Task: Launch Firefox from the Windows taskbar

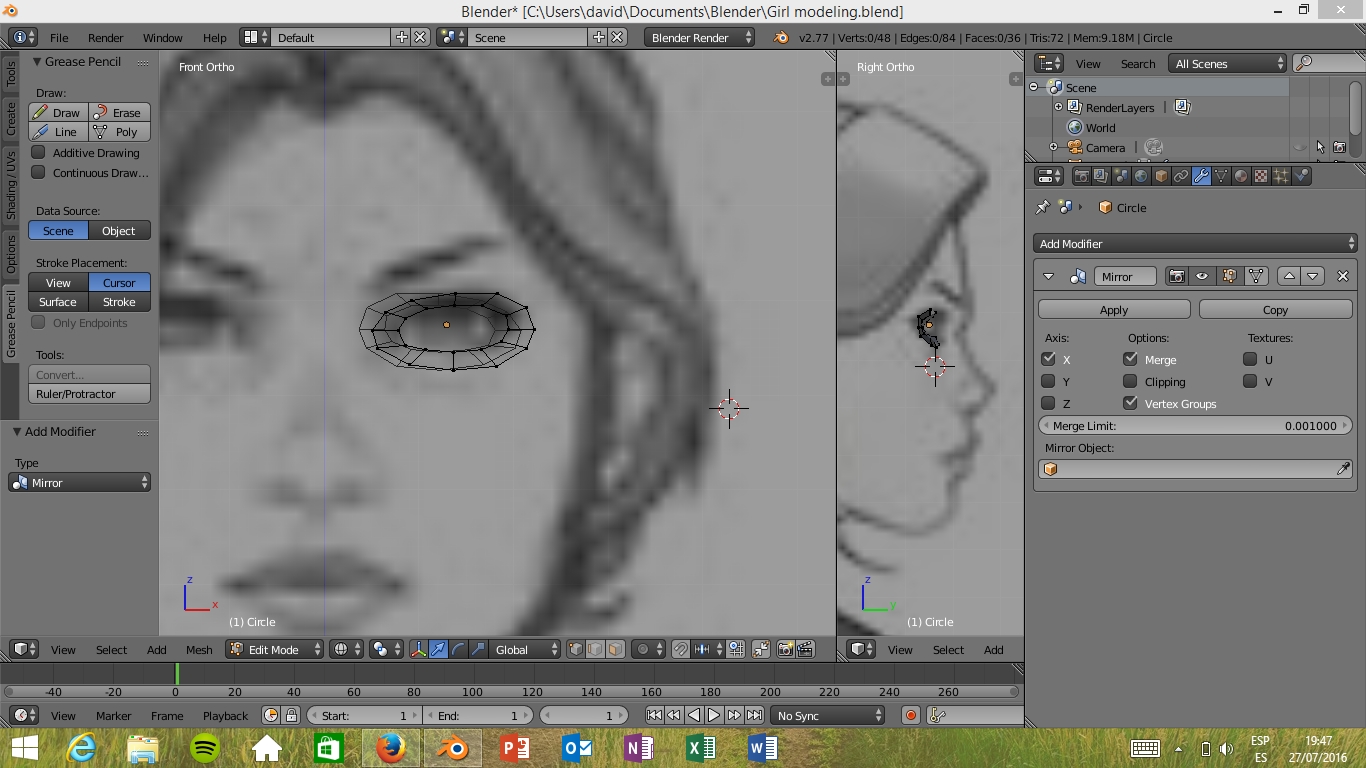Action: [391, 748]
